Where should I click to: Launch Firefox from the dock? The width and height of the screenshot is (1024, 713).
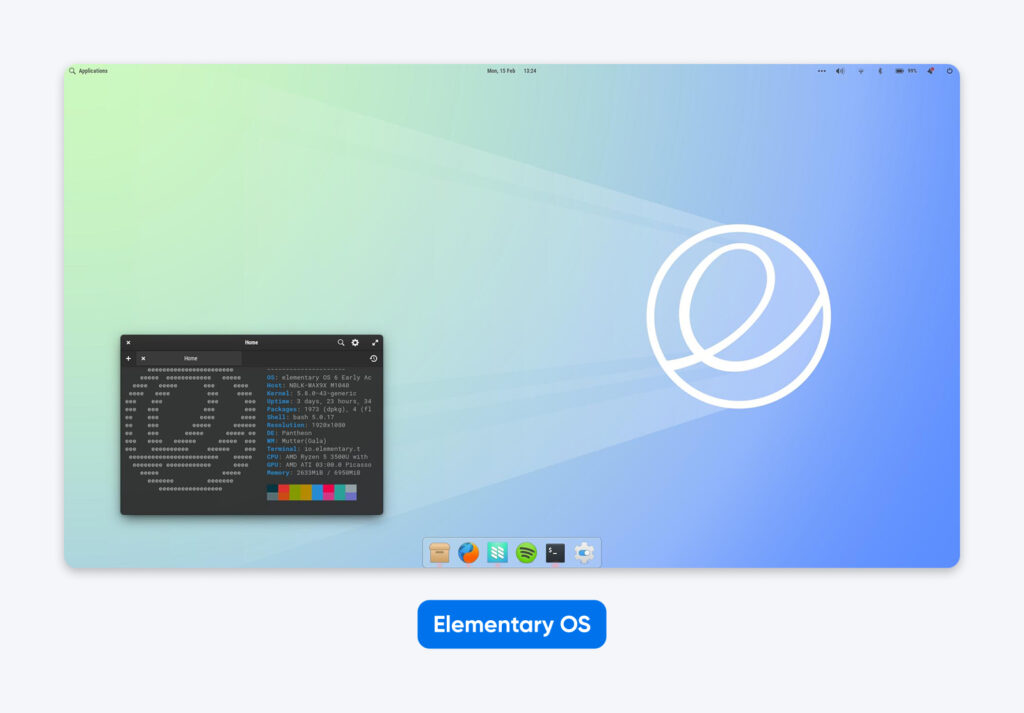tap(467, 551)
